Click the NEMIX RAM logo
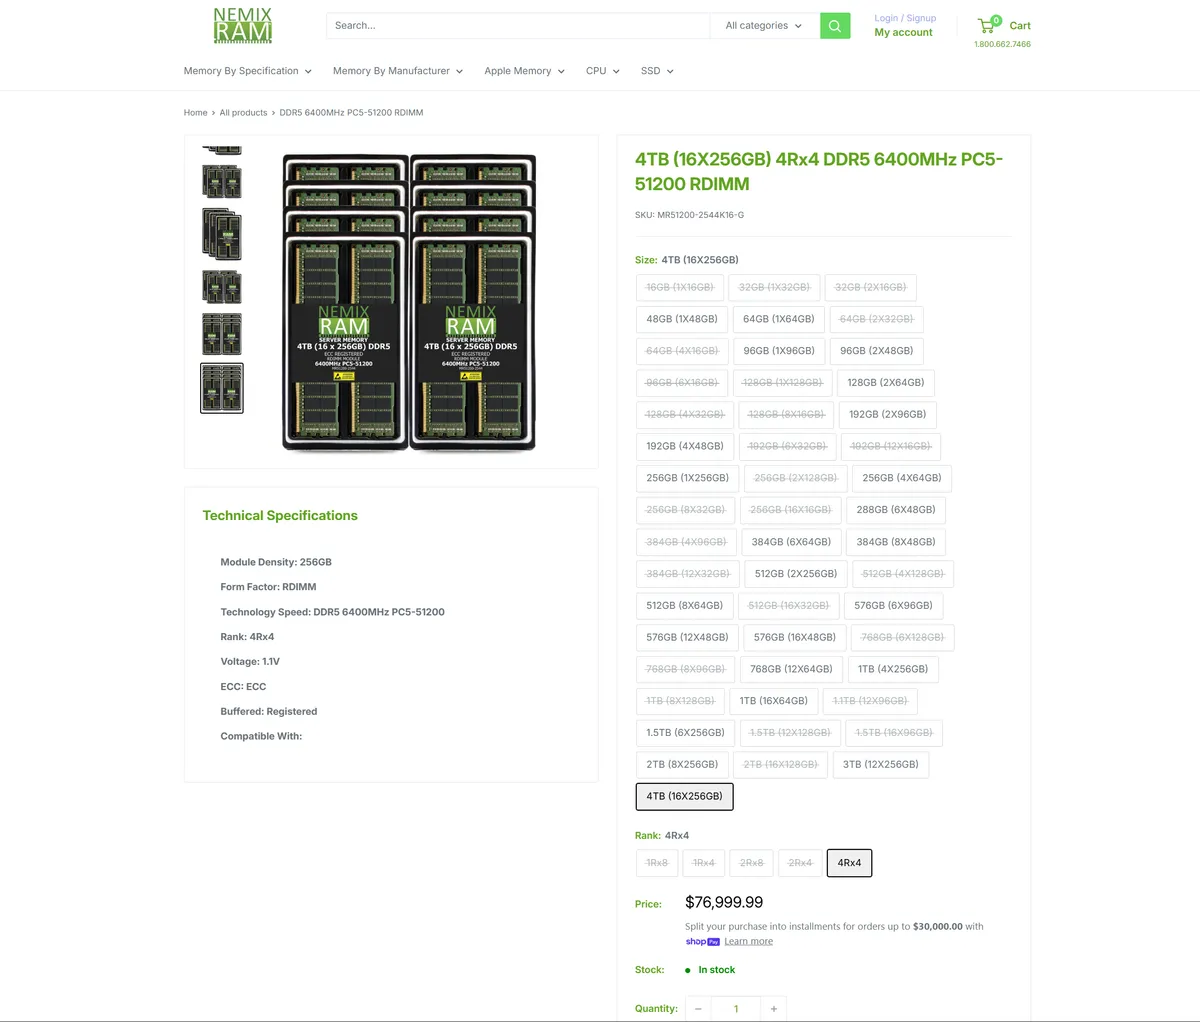The height and width of the screenshot is (1022, 1200). point(241,25)
